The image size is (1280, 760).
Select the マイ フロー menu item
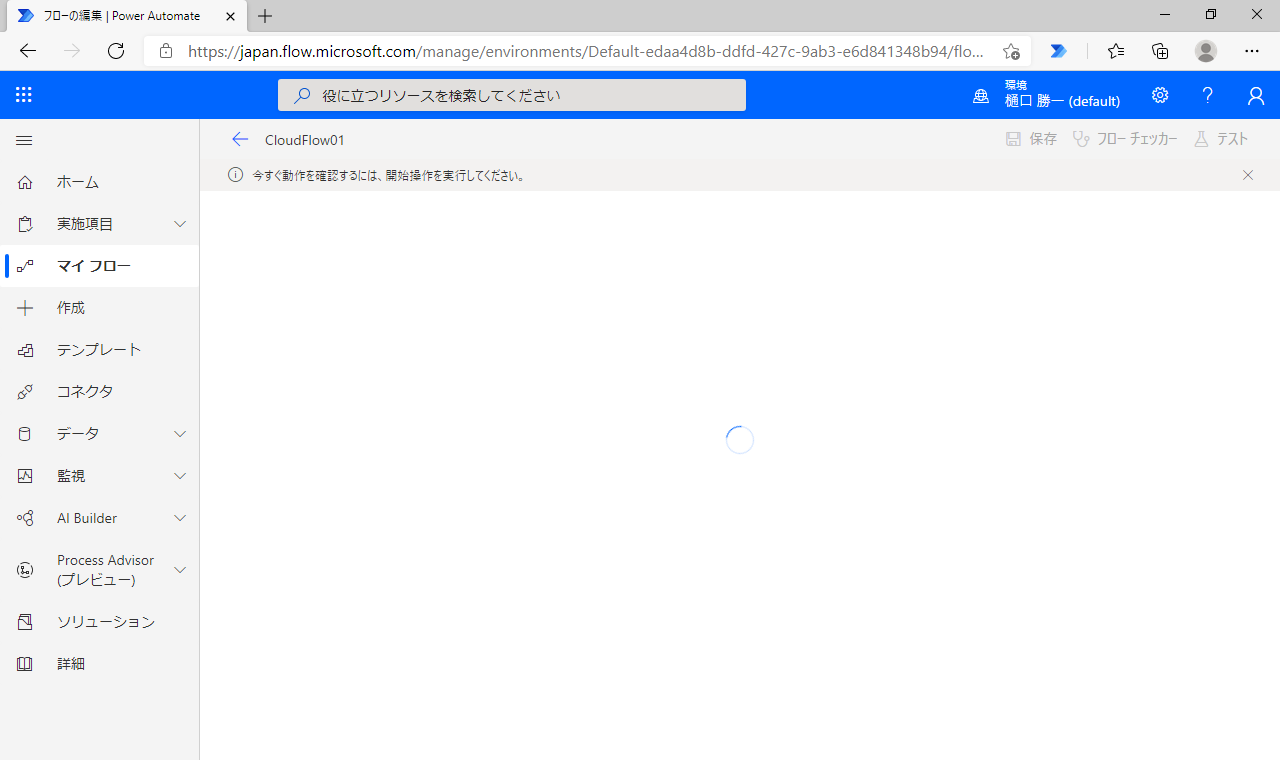point(100,266)
